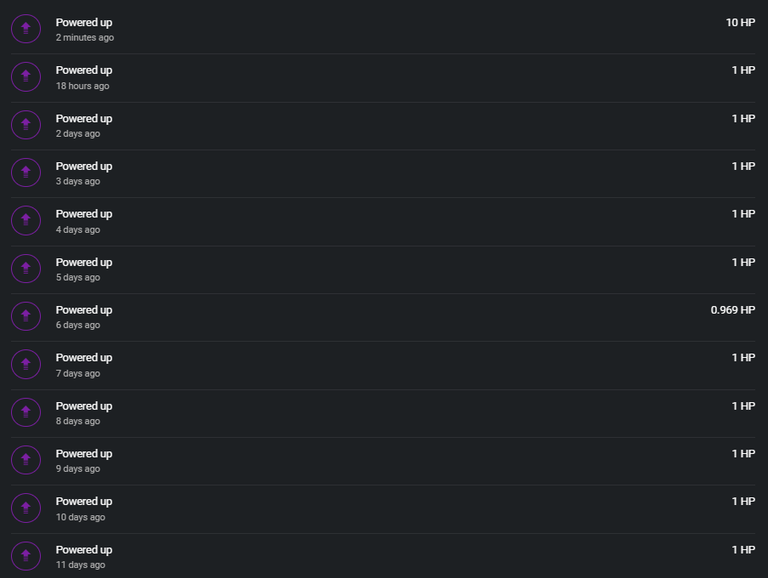Click power-up icon for 3 days ago
This screenshot has width=768, height=578.
(26, 172)
